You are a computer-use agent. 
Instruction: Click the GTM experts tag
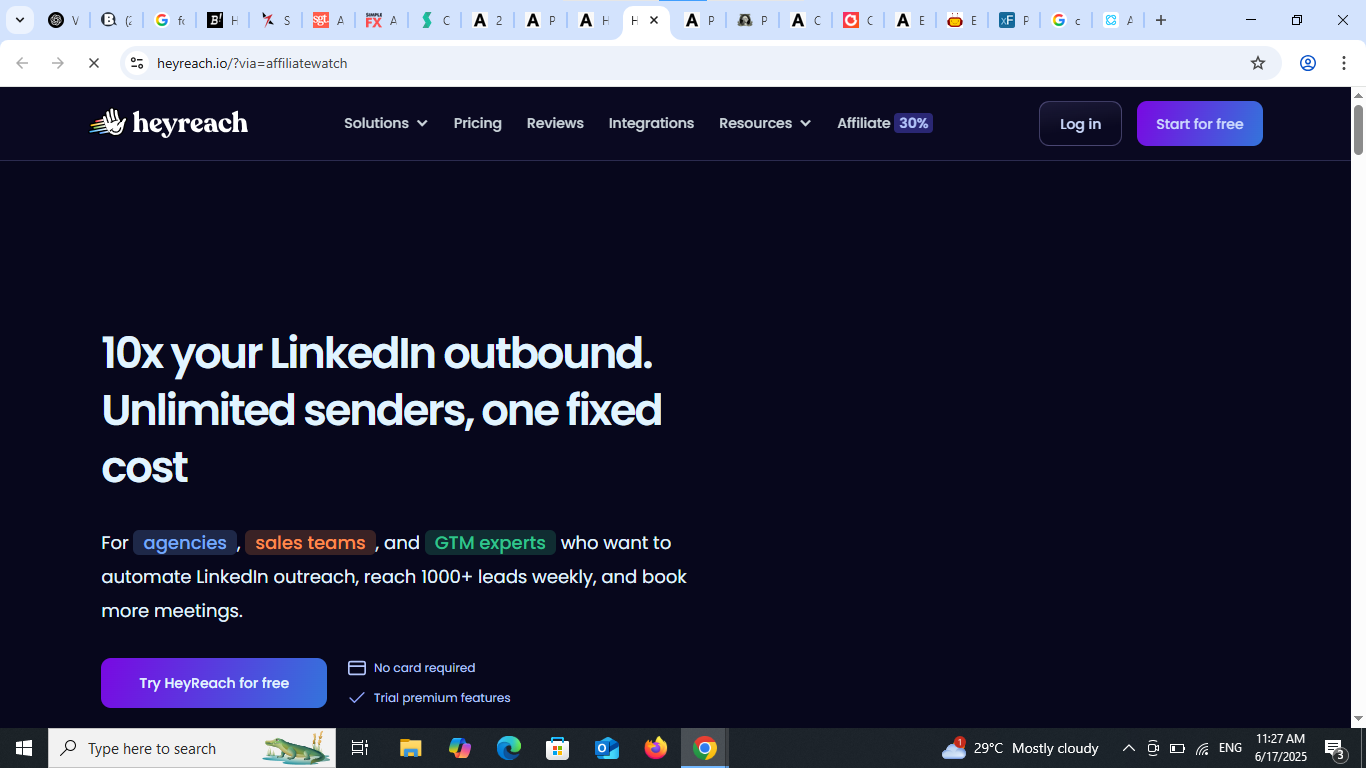click(x=490, y=543)
